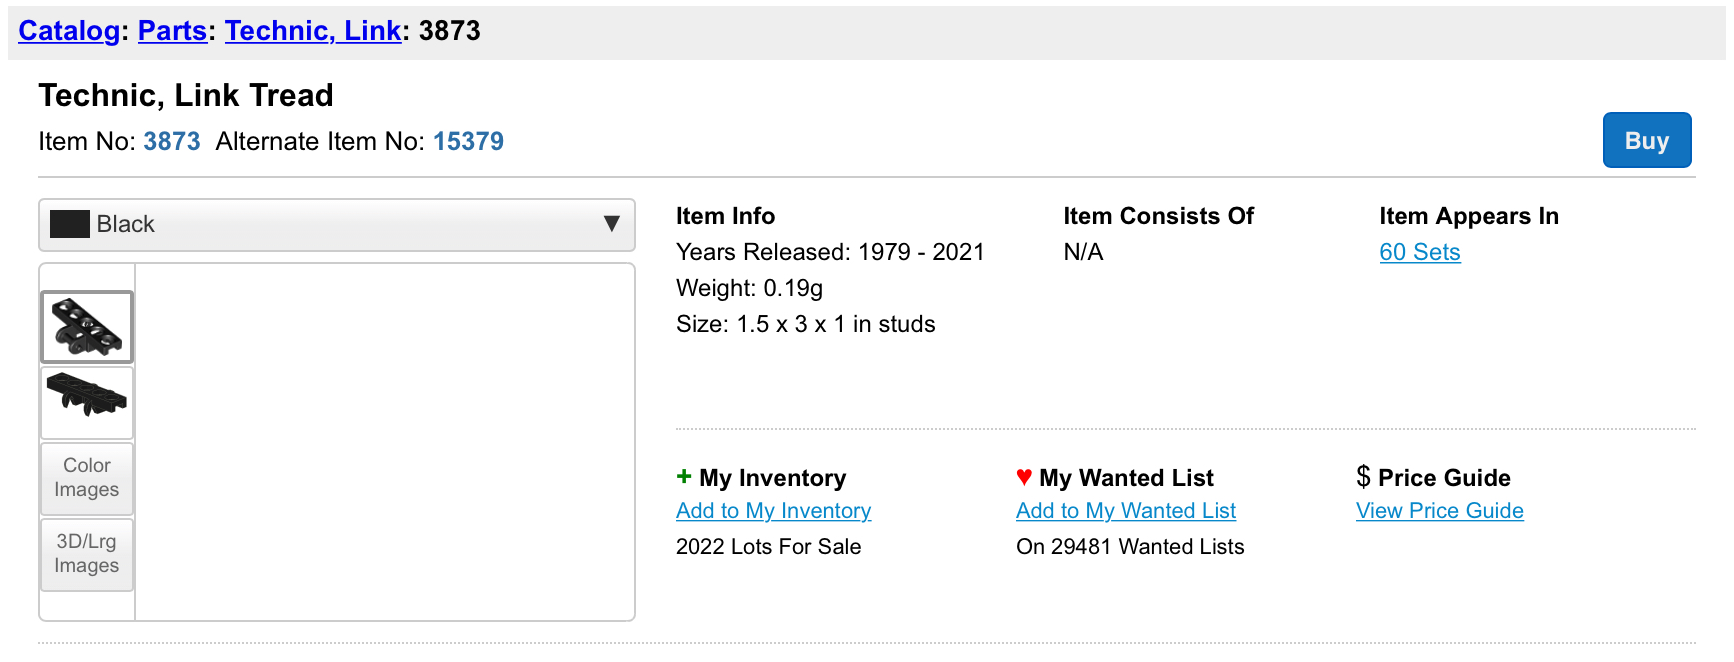Click the green plus My Inventory icon

pos(684,477)
